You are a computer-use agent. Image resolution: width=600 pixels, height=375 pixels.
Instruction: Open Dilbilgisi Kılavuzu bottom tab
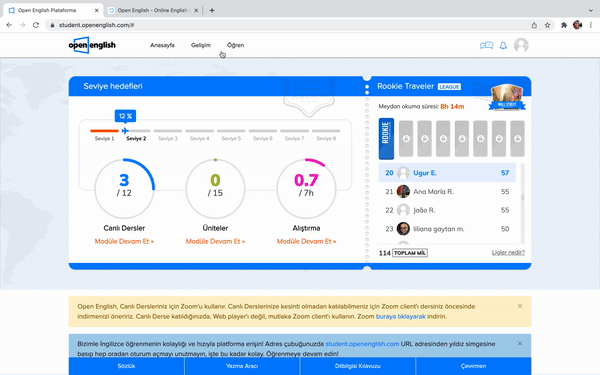358,366
